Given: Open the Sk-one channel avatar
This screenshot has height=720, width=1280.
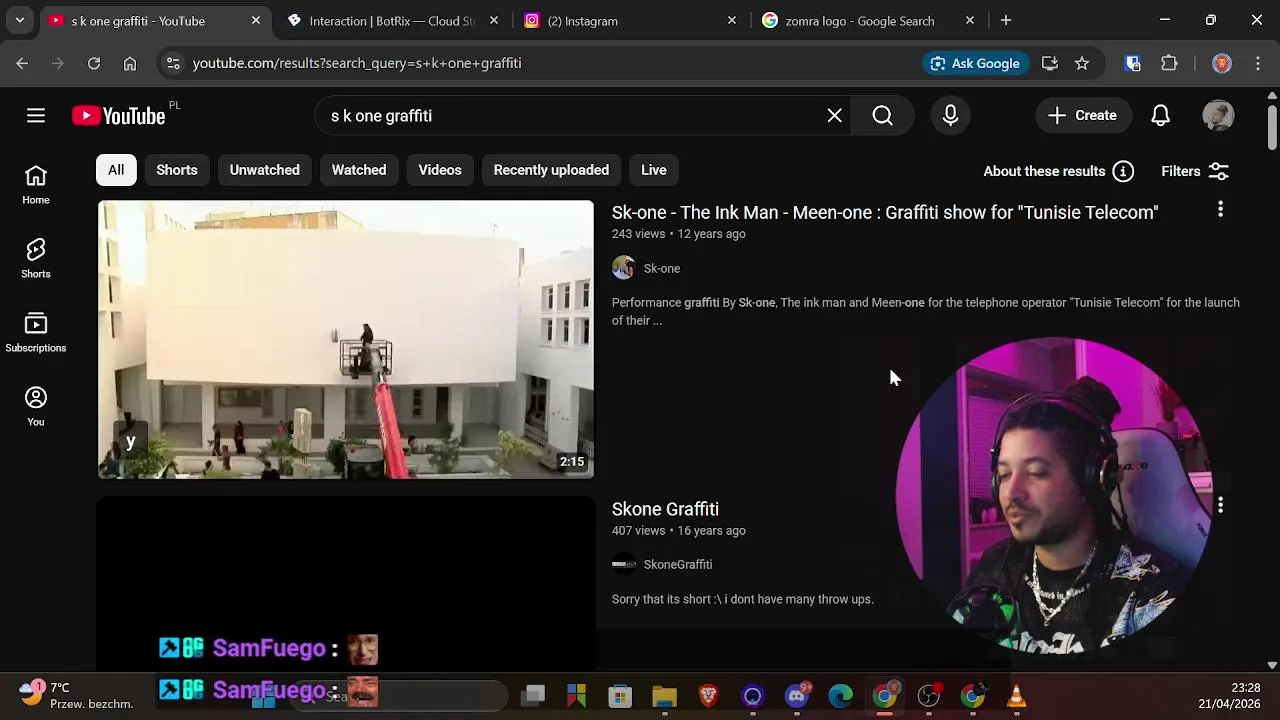Looking at the screenshot, I should tap(623, 268).
